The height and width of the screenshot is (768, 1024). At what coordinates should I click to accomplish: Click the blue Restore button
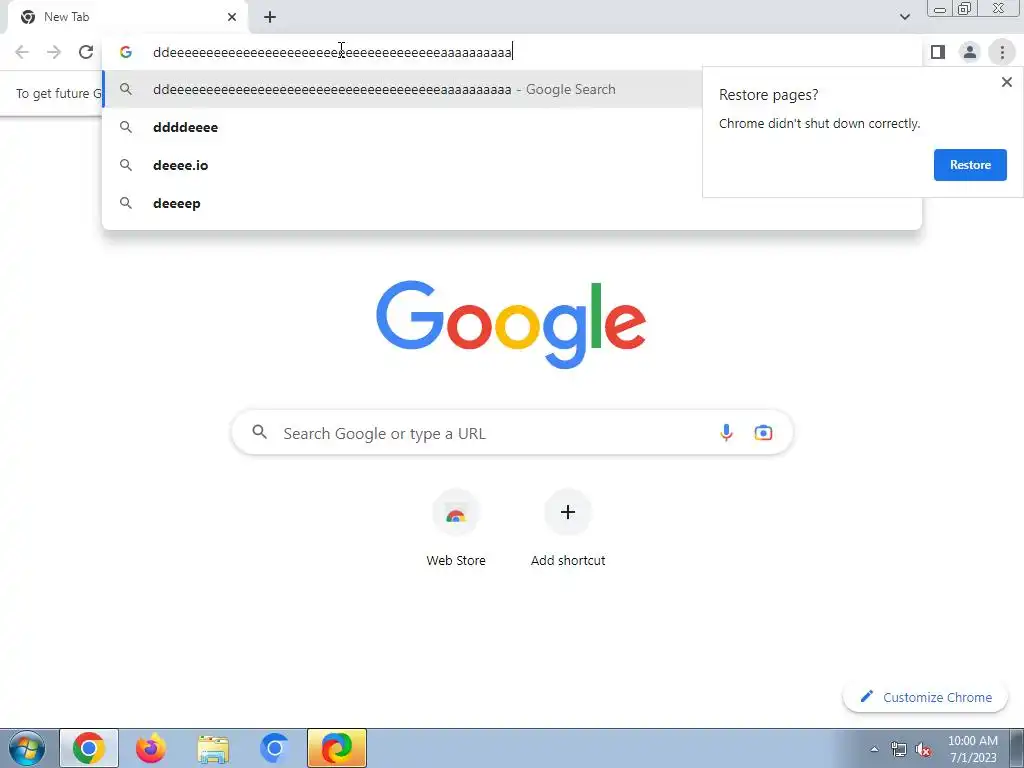pos(970,165)
